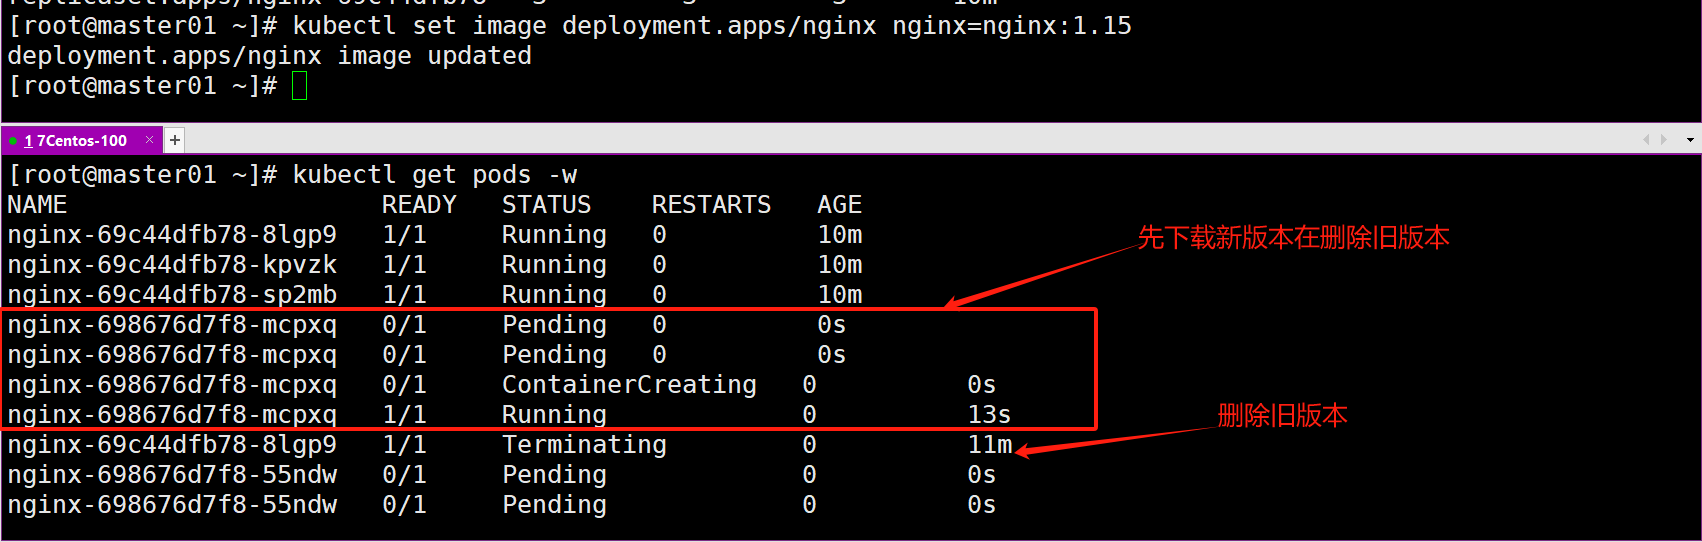Open a new session tab with plus button
1702x542 pixels.
tap(175, 140)
